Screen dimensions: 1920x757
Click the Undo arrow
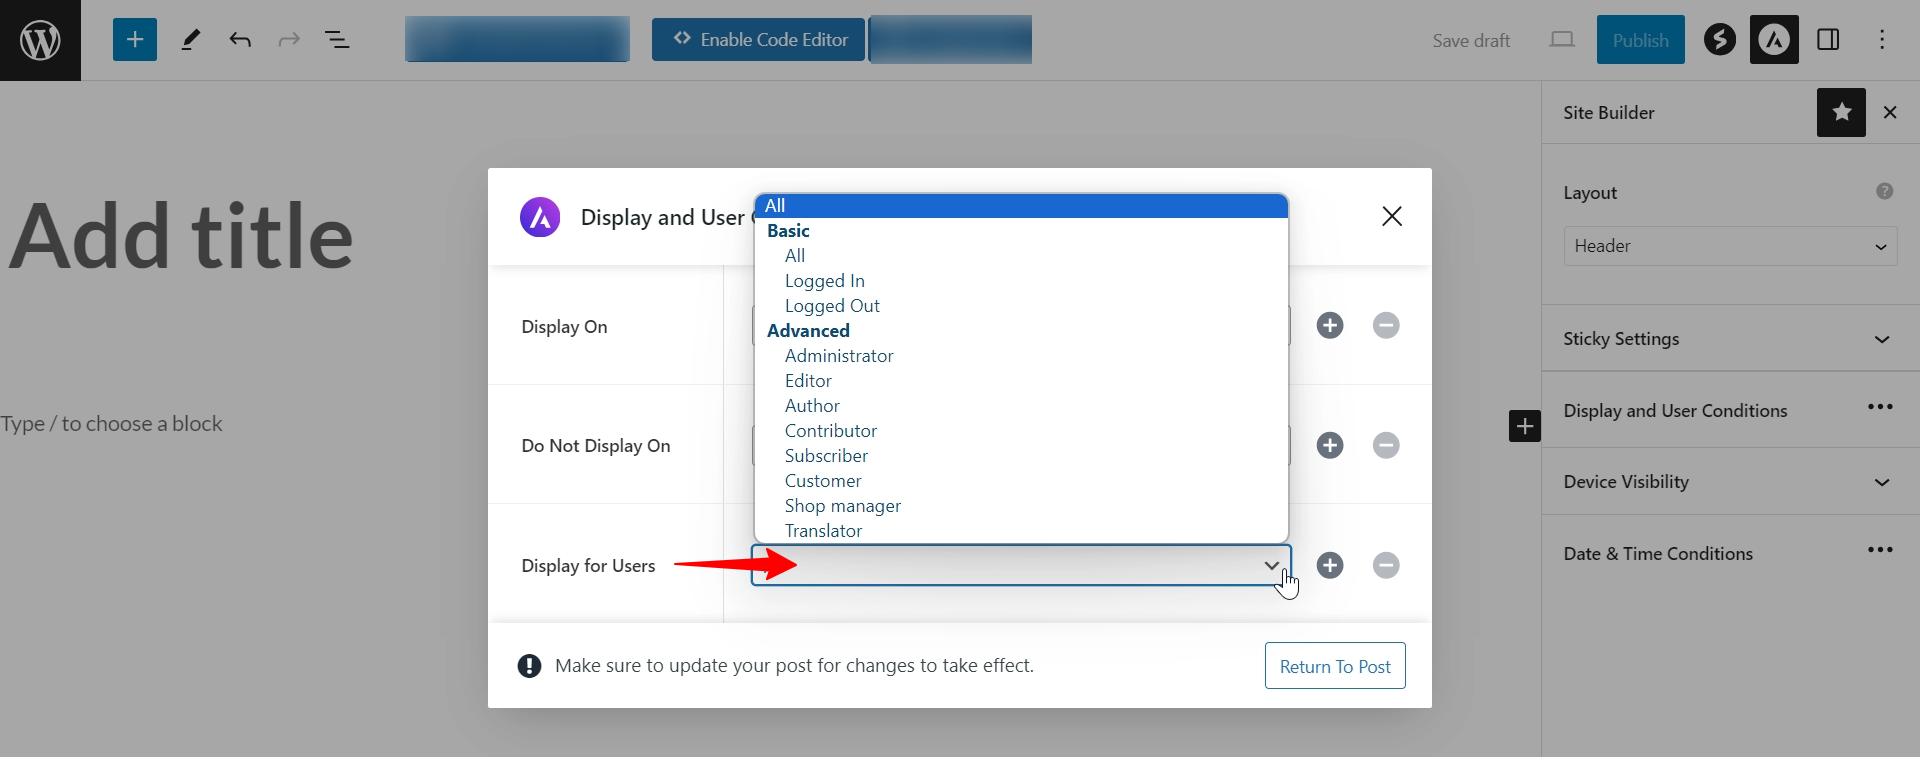point(240,40)
